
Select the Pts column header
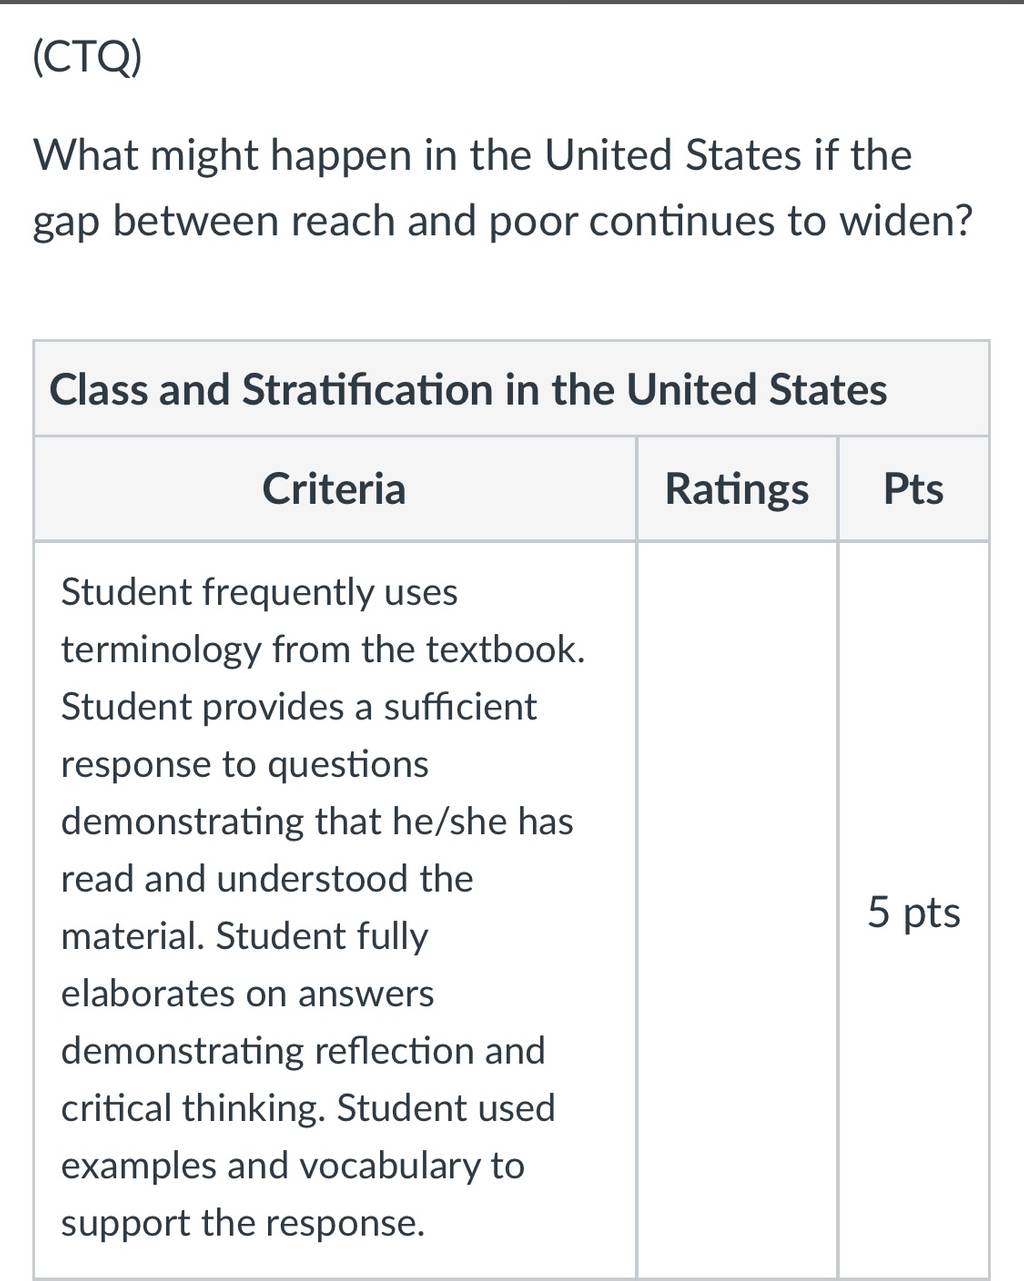click(x=913, y=489)
